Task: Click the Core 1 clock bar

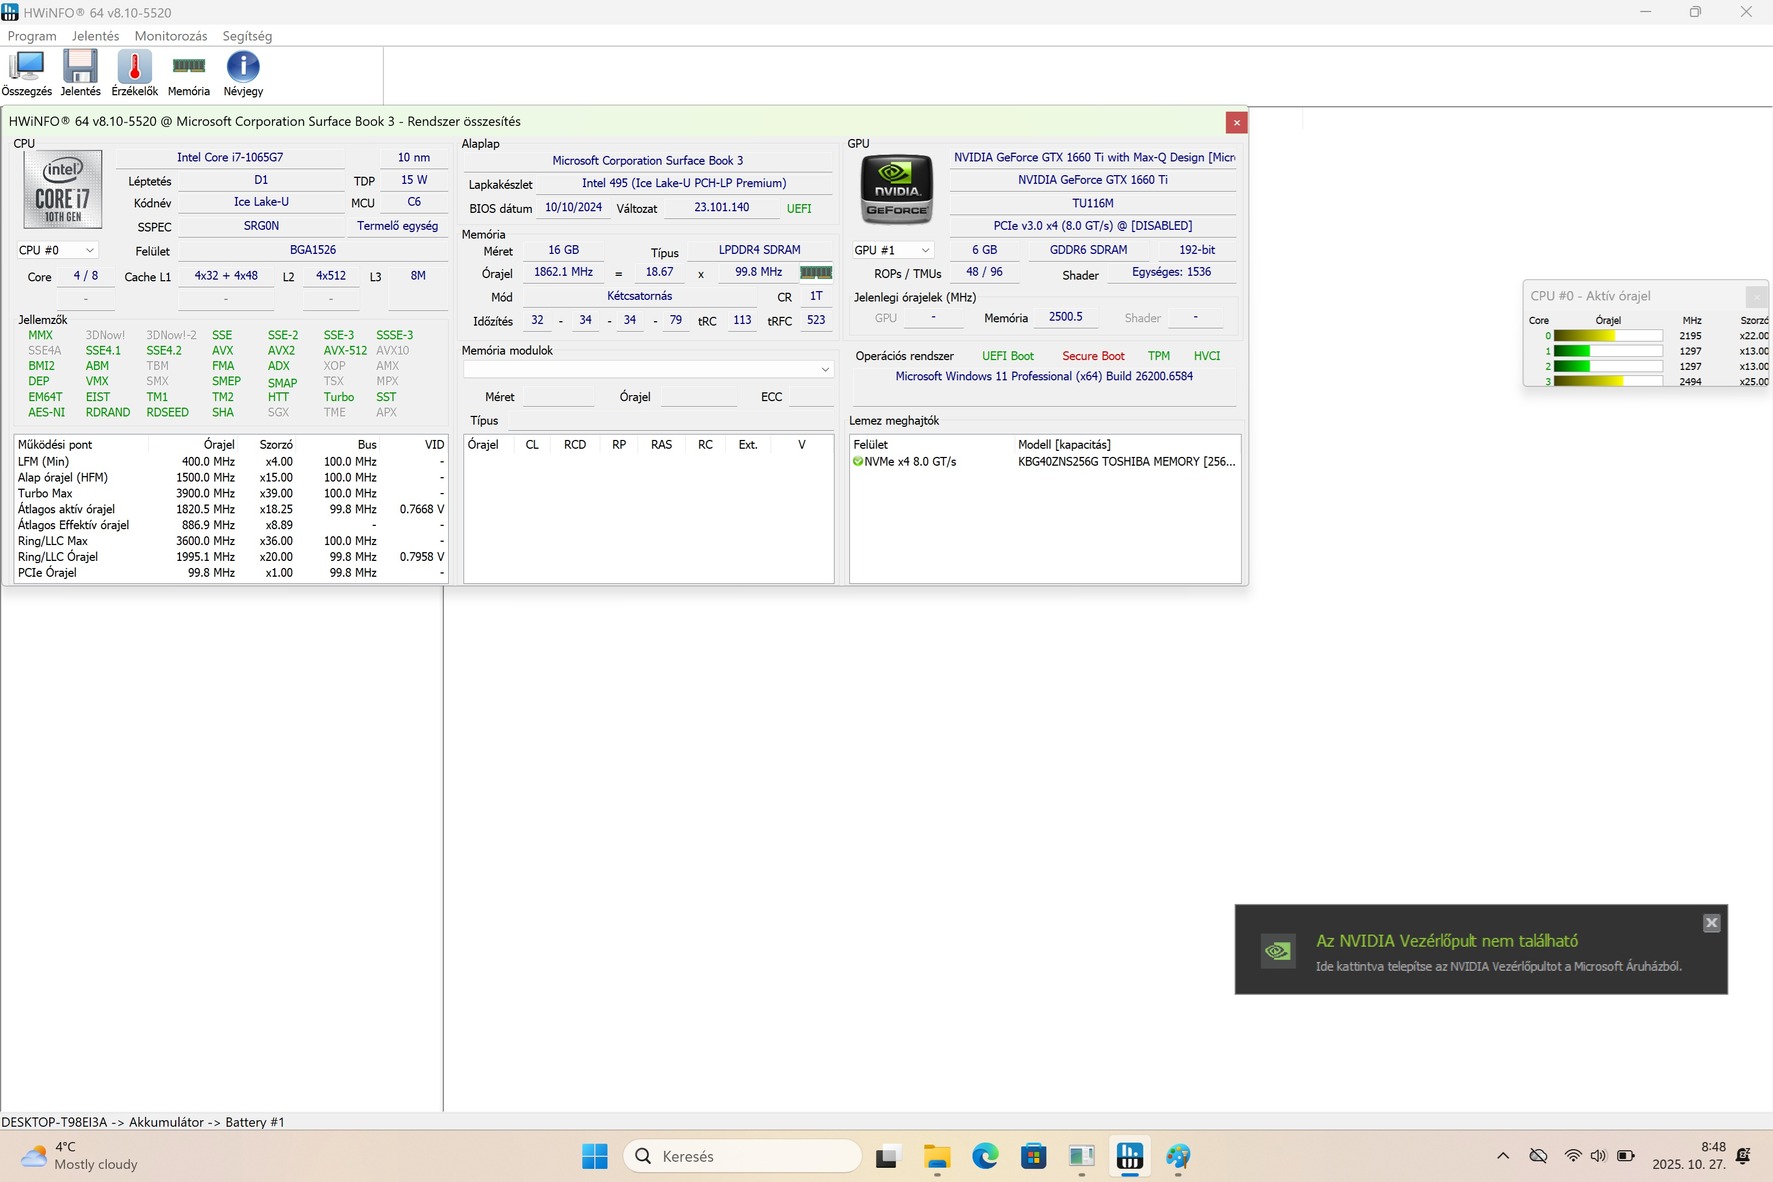Action: tap(1608, 351)
